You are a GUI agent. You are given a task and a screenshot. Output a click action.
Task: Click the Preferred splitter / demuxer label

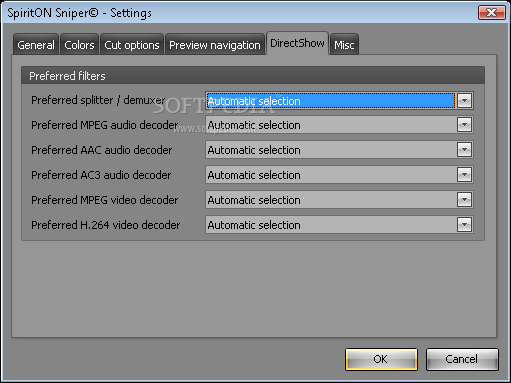[98, 100]
